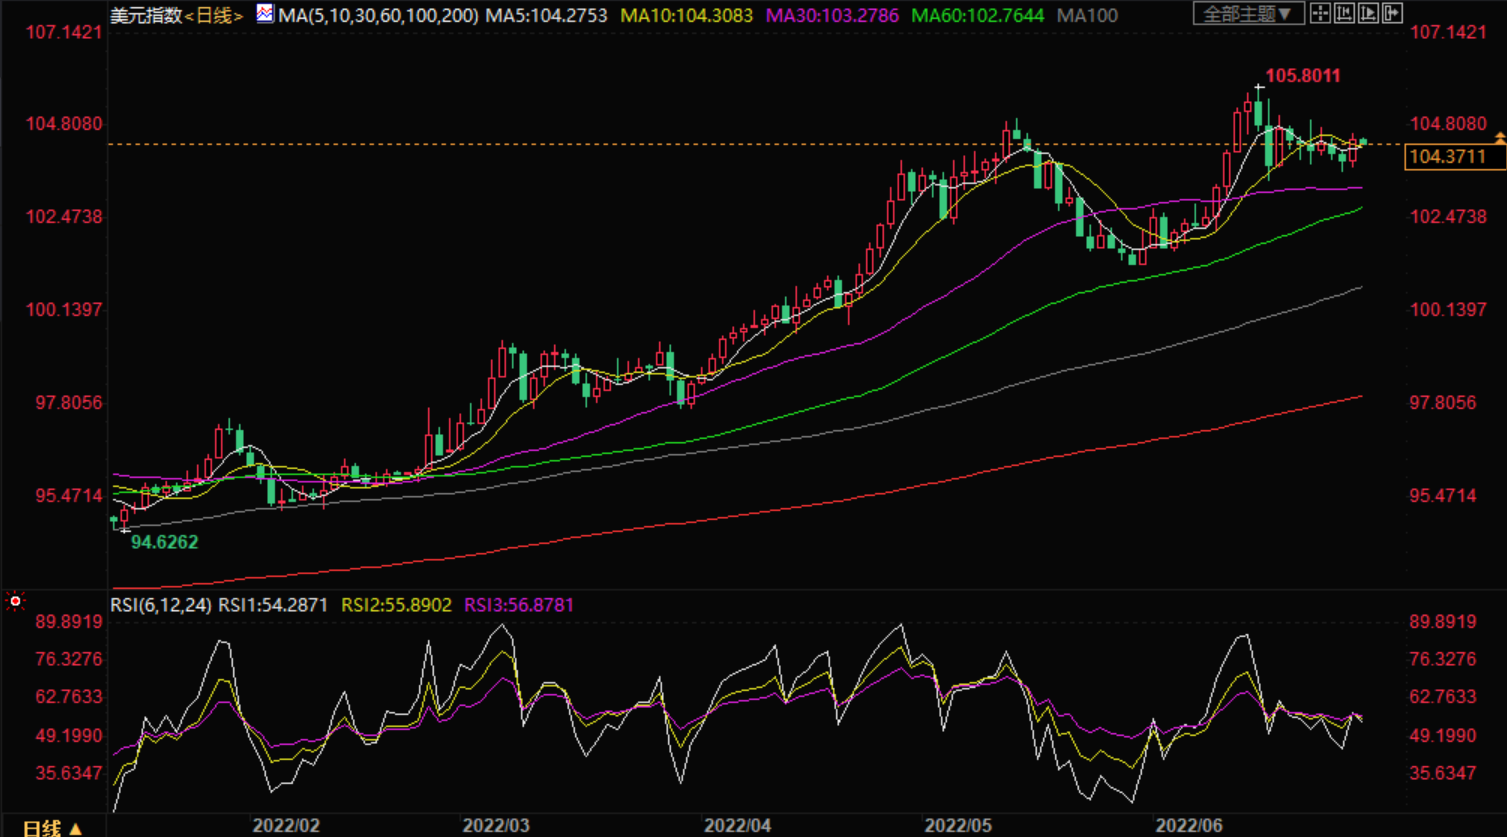Change period via <日线> in title
Image resolution: width=1507 pixels, height=837 pixels.
coord(214,16)
